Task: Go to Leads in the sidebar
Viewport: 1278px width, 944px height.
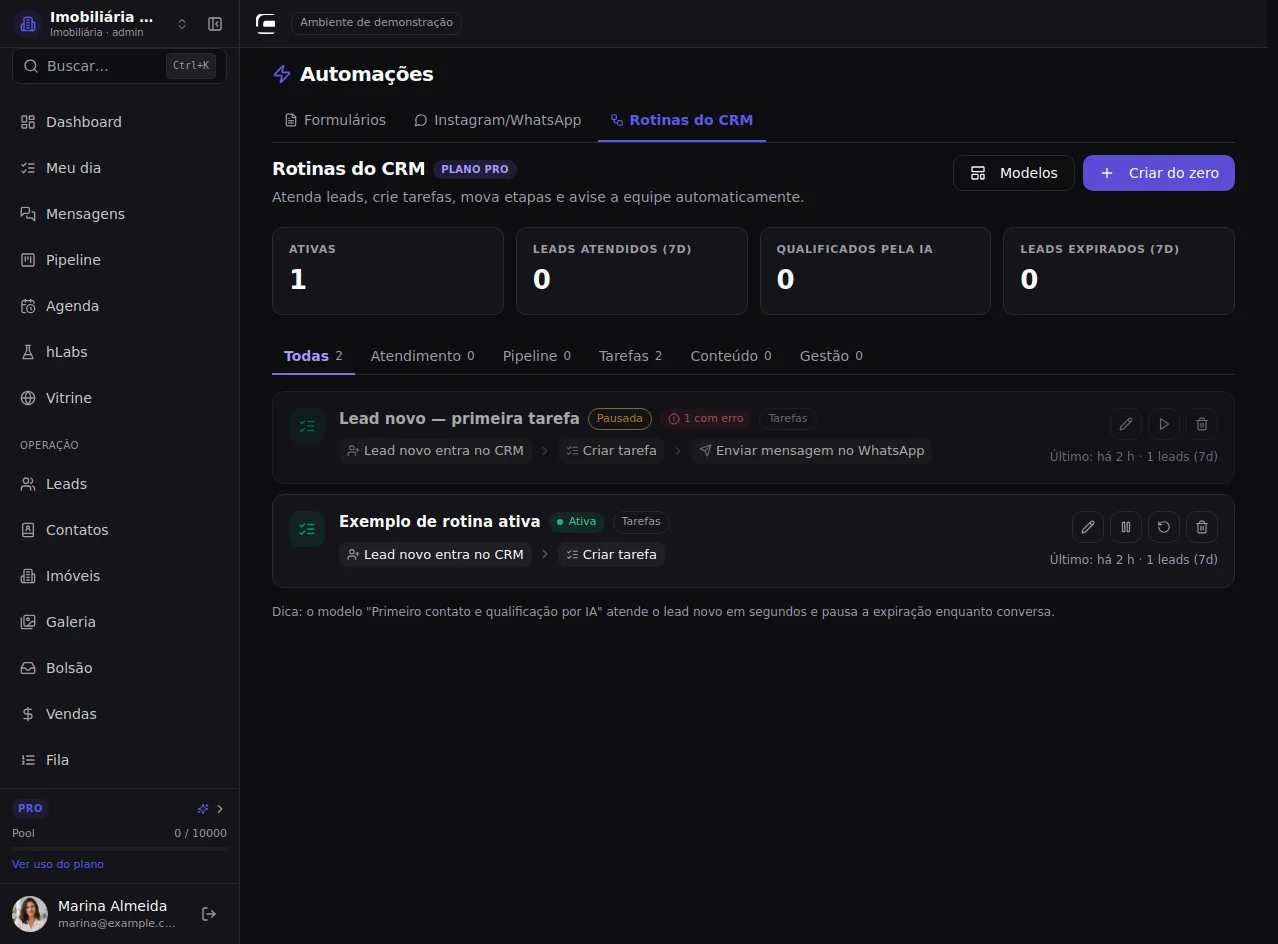Action: point(120,484)
